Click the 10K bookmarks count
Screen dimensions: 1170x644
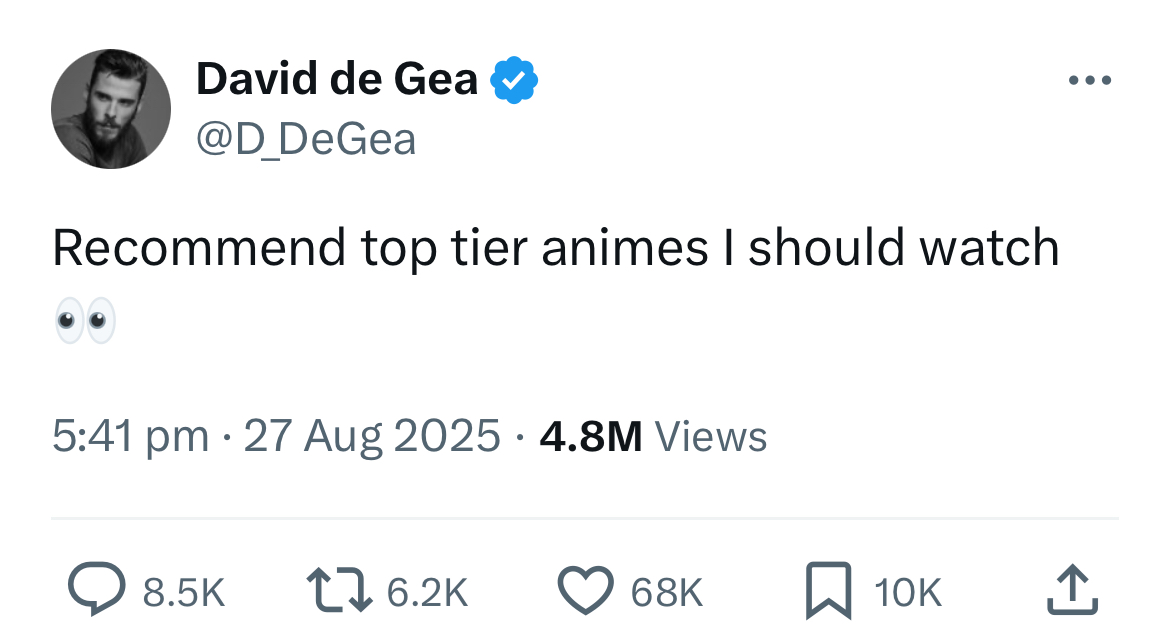(x=908, y=593)
